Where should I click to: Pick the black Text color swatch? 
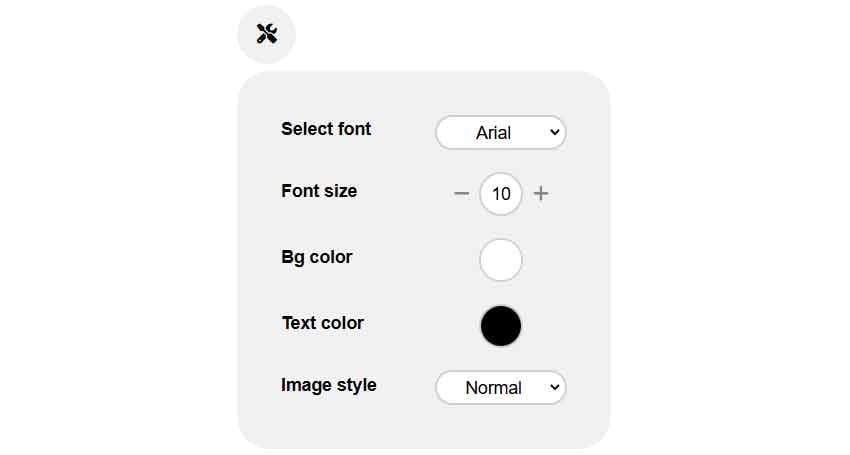(501, 326)
